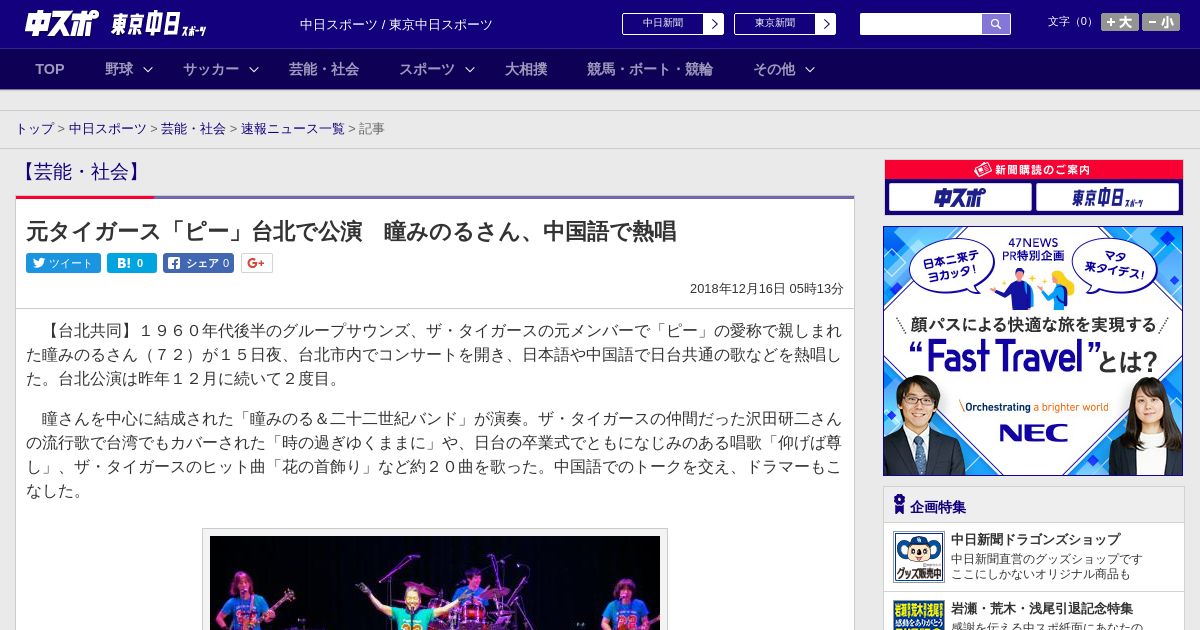Open the 東京新聞 site link button
Viewport: 1200px width, 630px height.
(775, 24)
